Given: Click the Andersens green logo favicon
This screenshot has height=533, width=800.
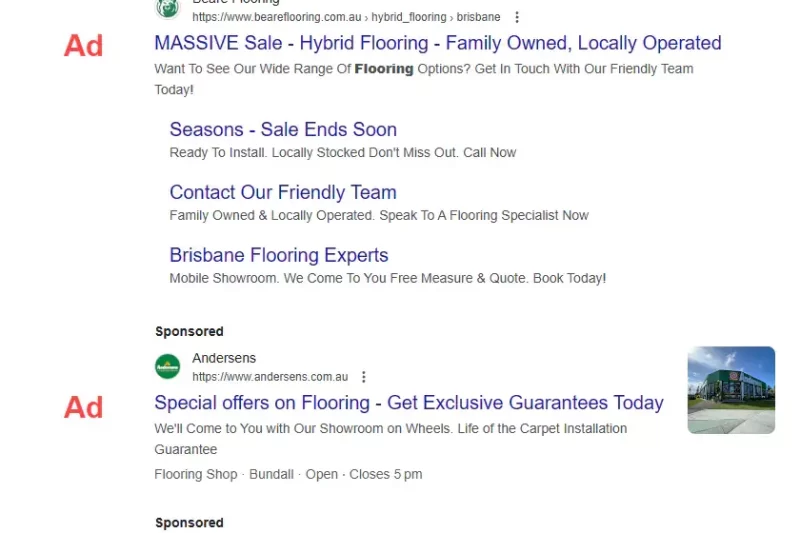Looking at the screenshot, I should (x=167, y=367).
